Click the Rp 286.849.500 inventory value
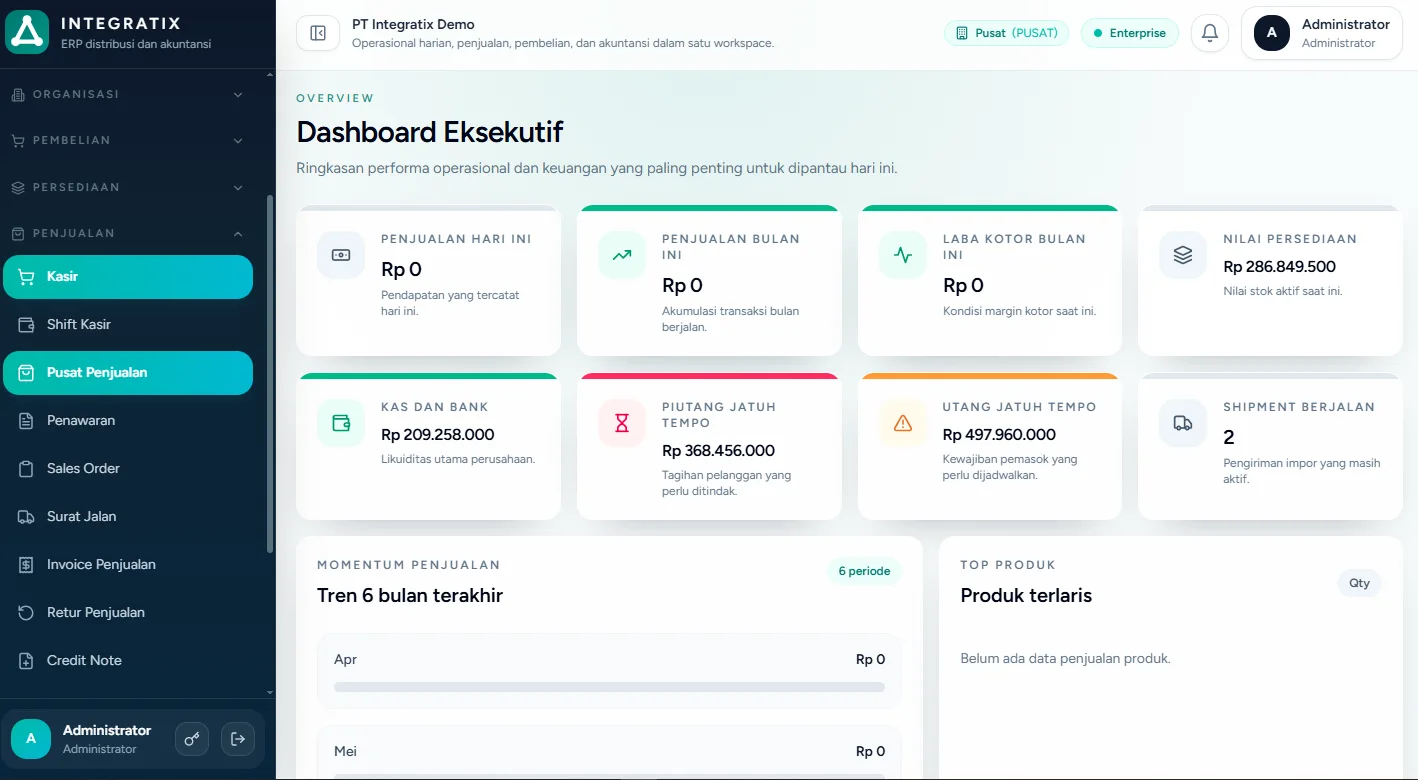The height and width of the screenshot is (780, 1418). click(1279, 267)
